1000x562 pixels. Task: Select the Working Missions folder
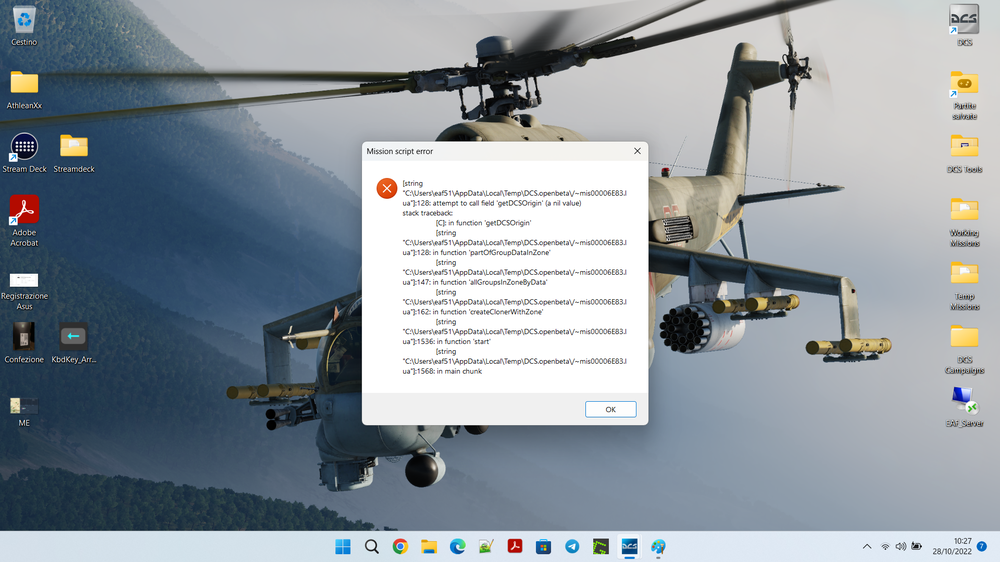coord(964,222)
